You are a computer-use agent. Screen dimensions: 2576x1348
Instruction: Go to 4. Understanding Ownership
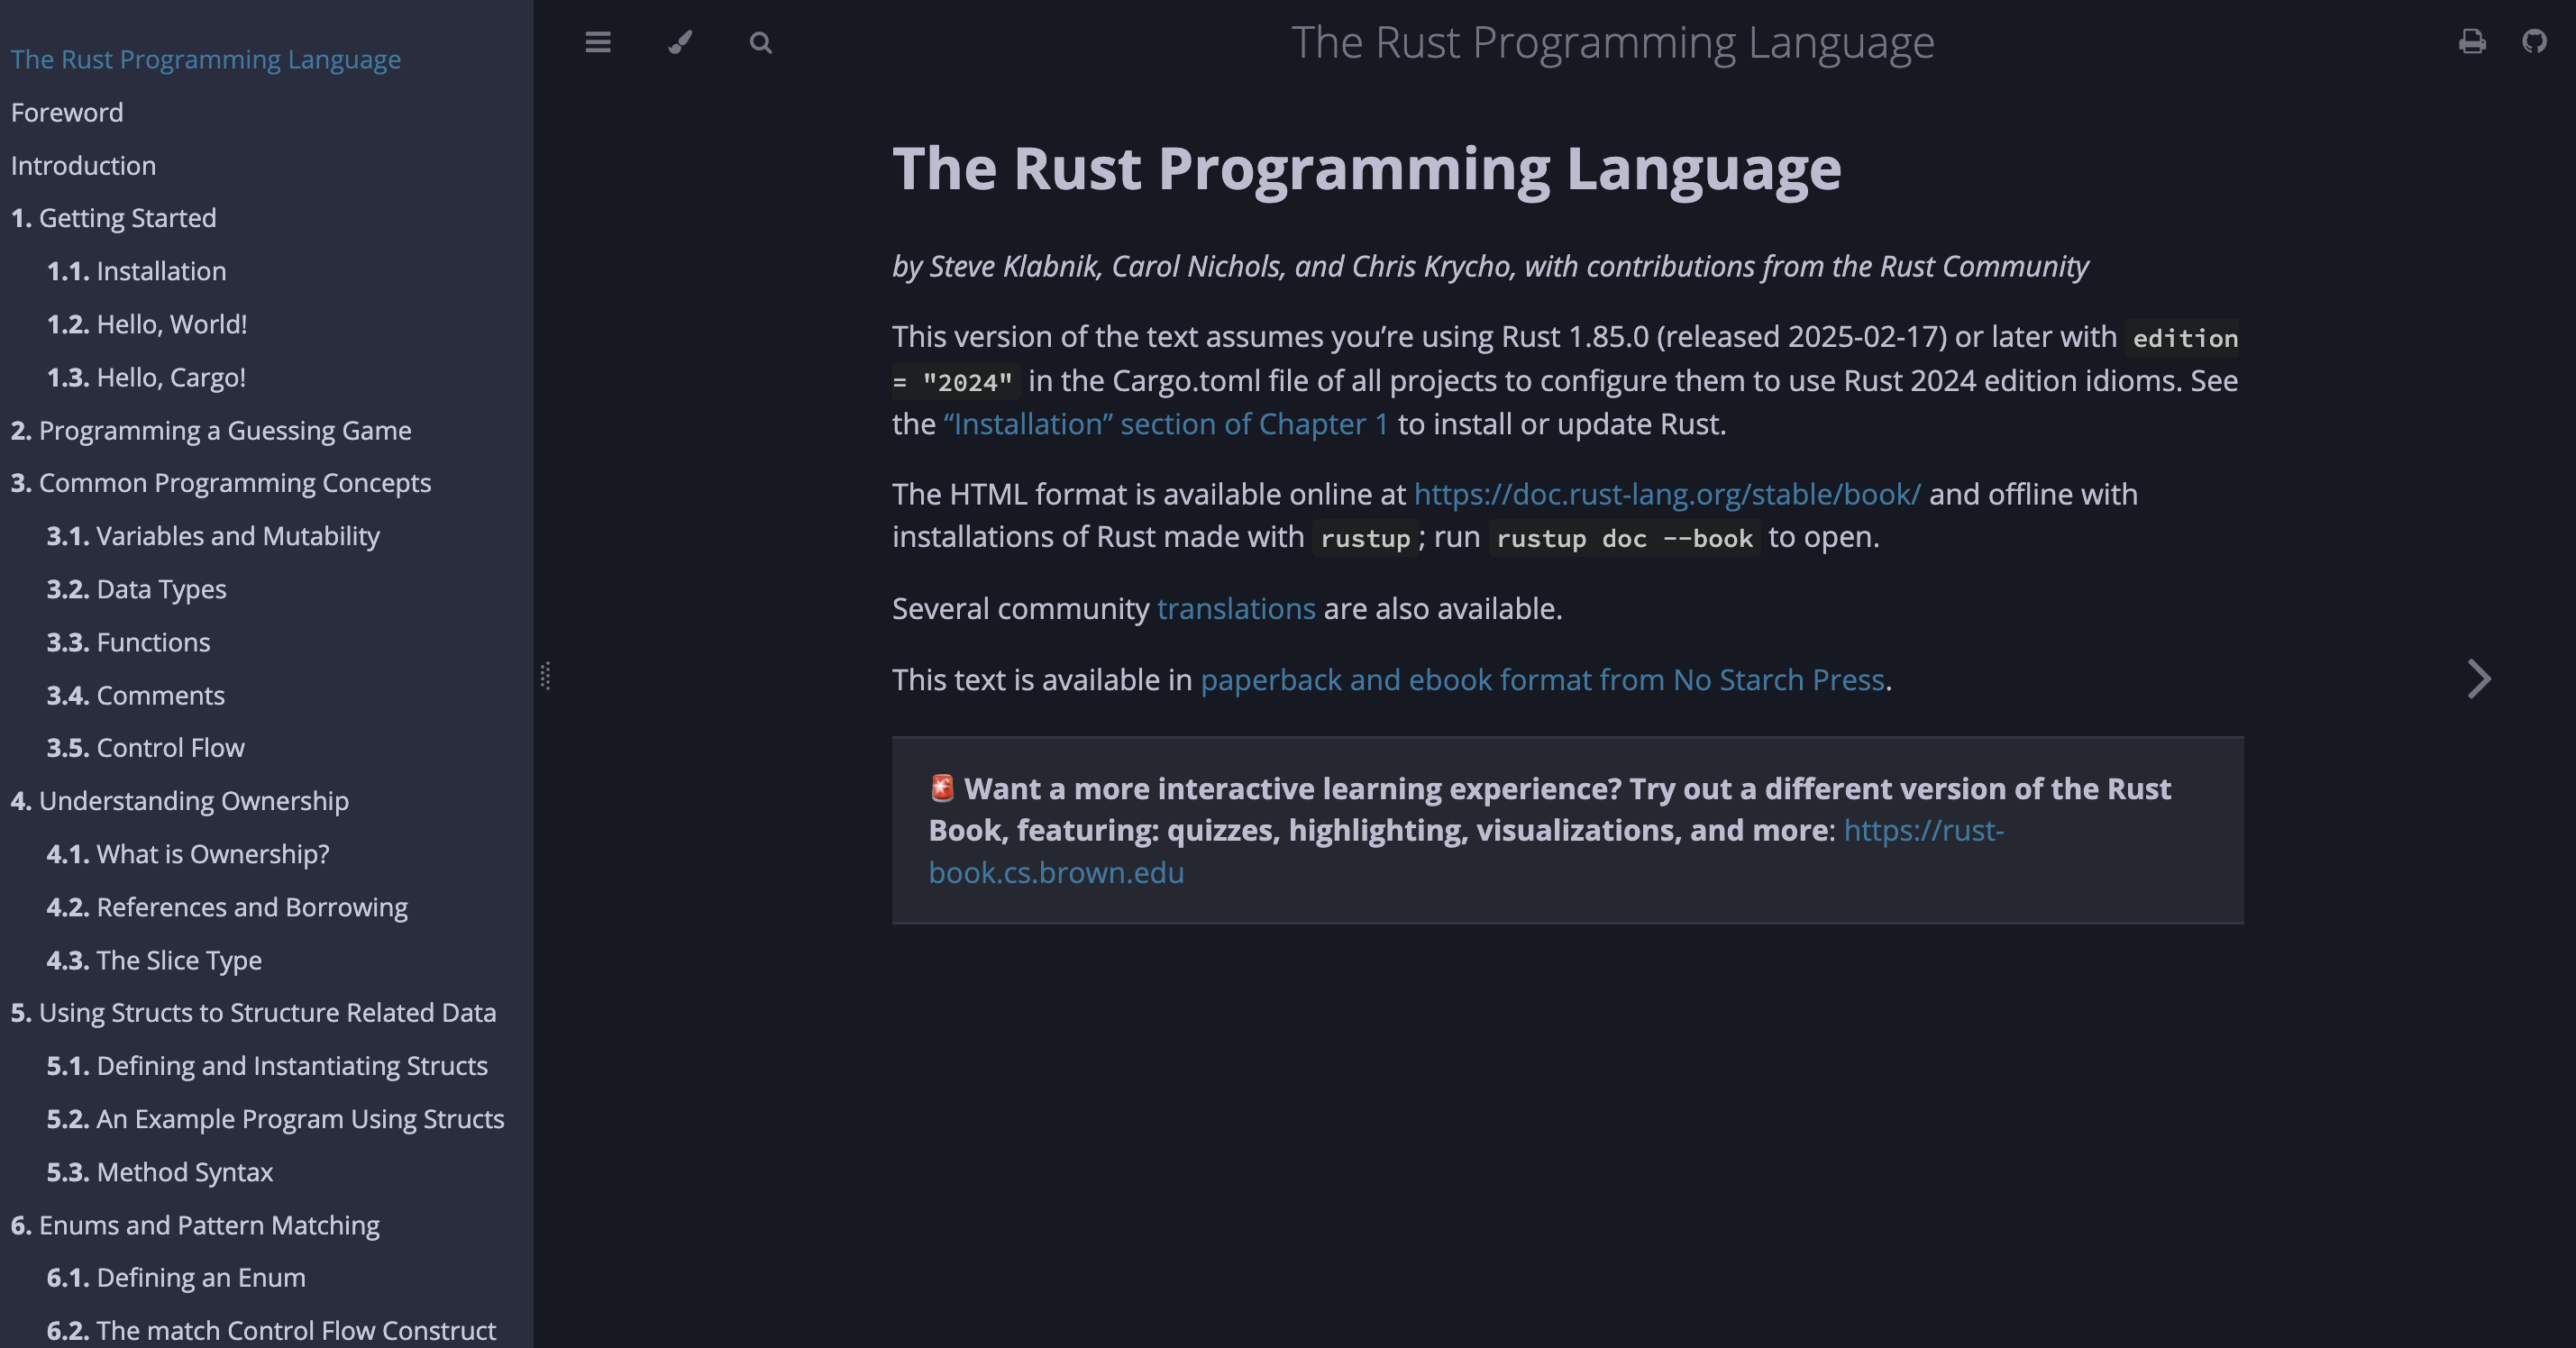pyautogui.click(x=180, y=801)
